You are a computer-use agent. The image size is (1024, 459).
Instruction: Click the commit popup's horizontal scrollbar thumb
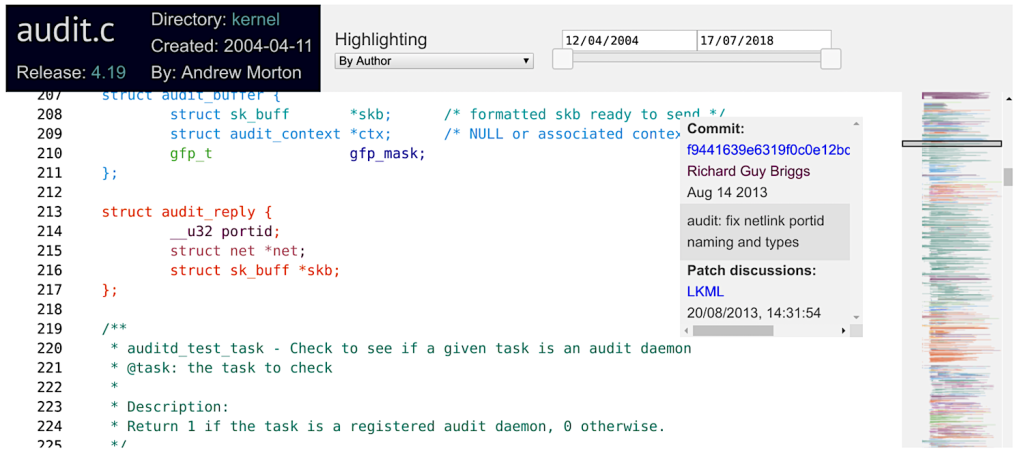733,330
